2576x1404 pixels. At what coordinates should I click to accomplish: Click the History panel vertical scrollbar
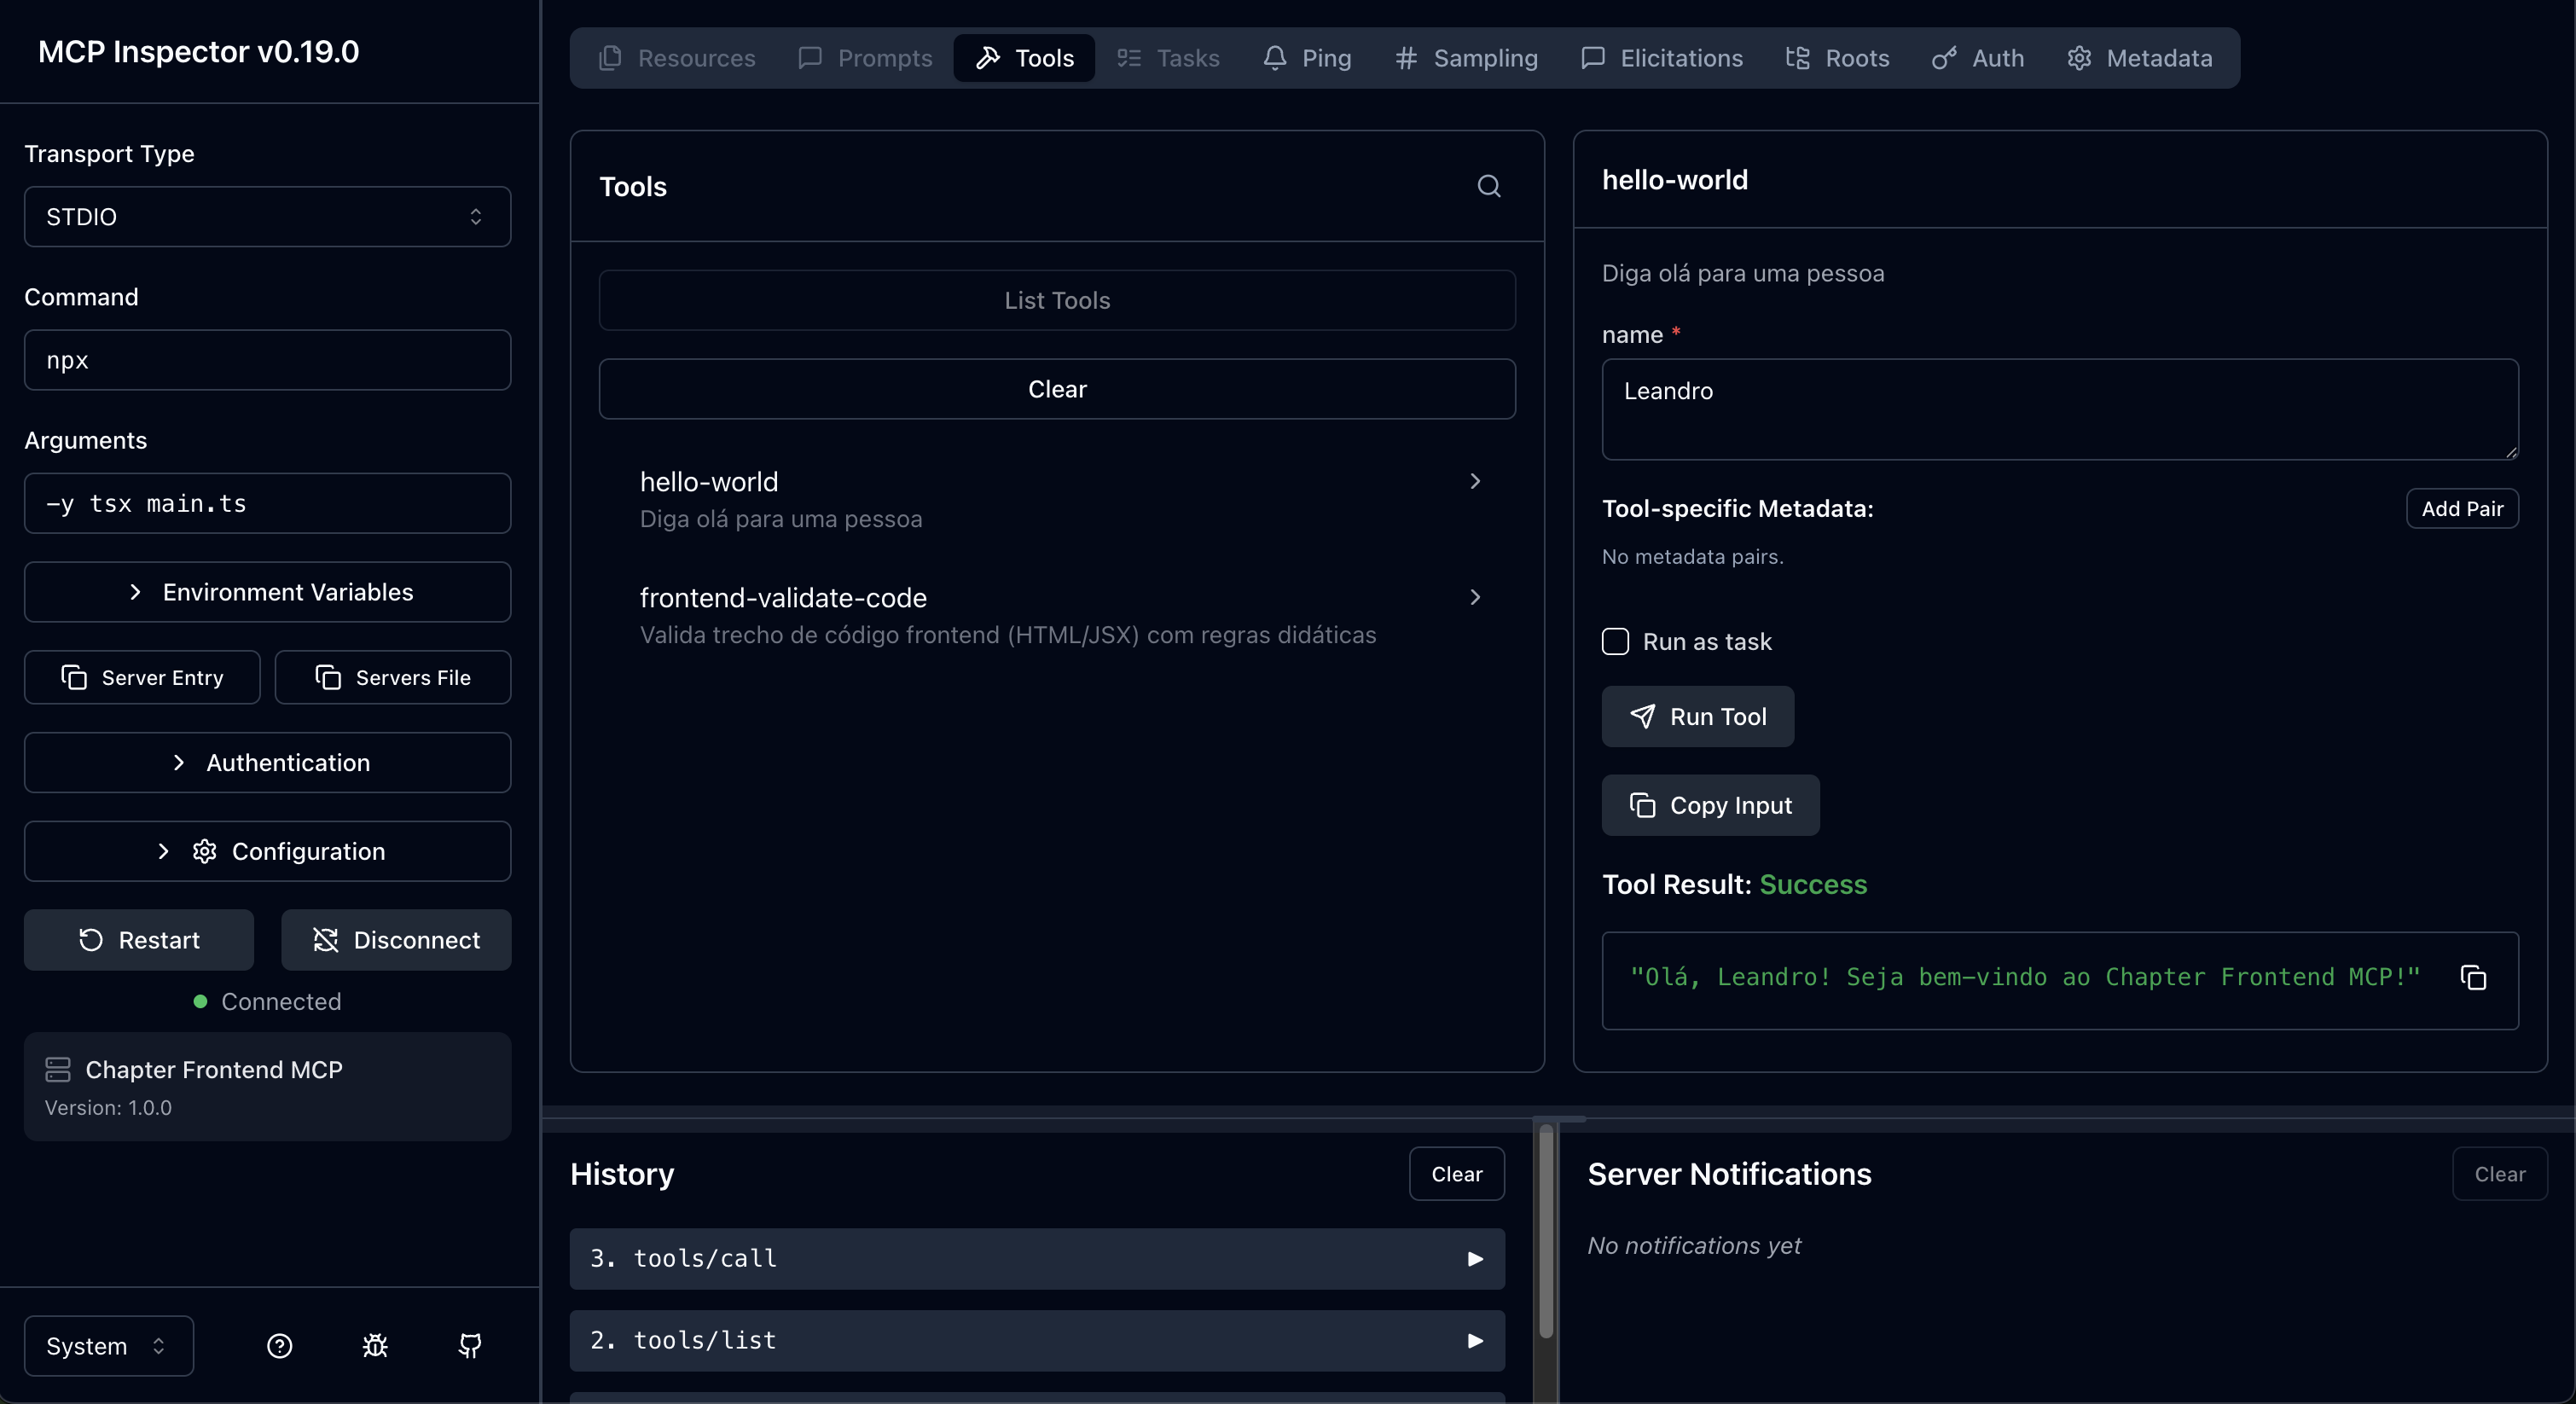1546,1230
